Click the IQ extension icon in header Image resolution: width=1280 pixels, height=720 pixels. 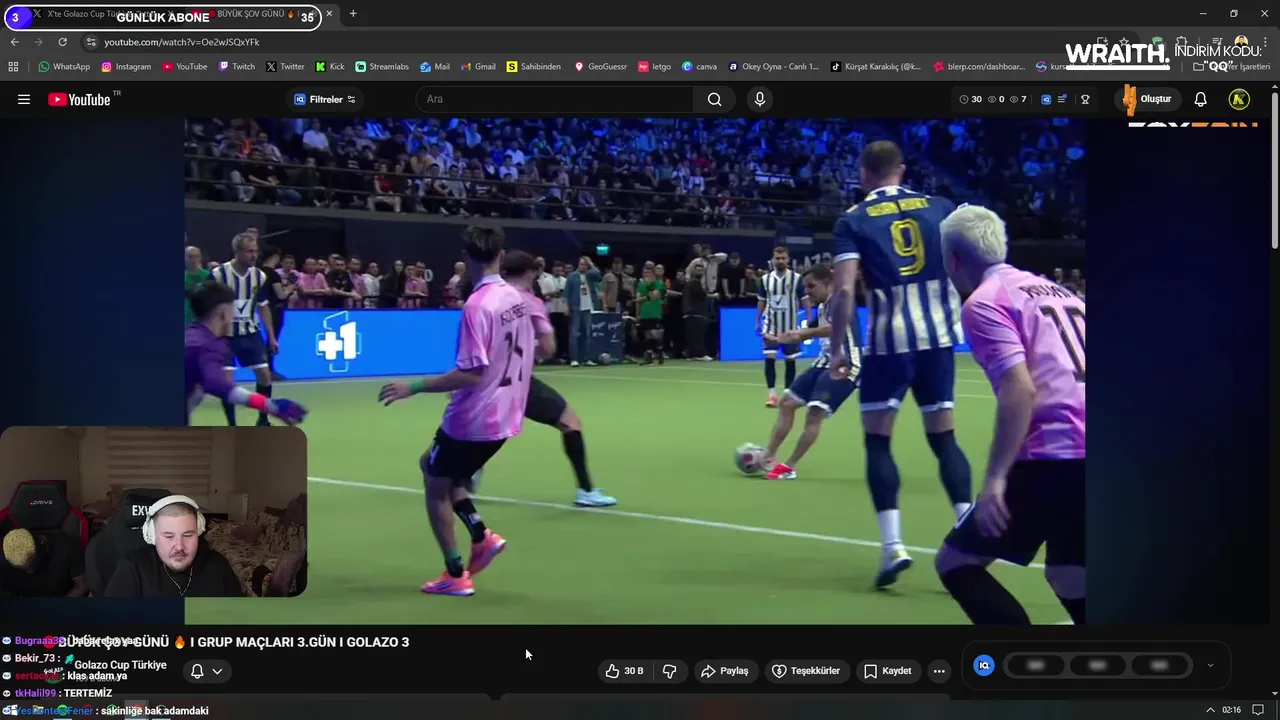click(1046, 99)
